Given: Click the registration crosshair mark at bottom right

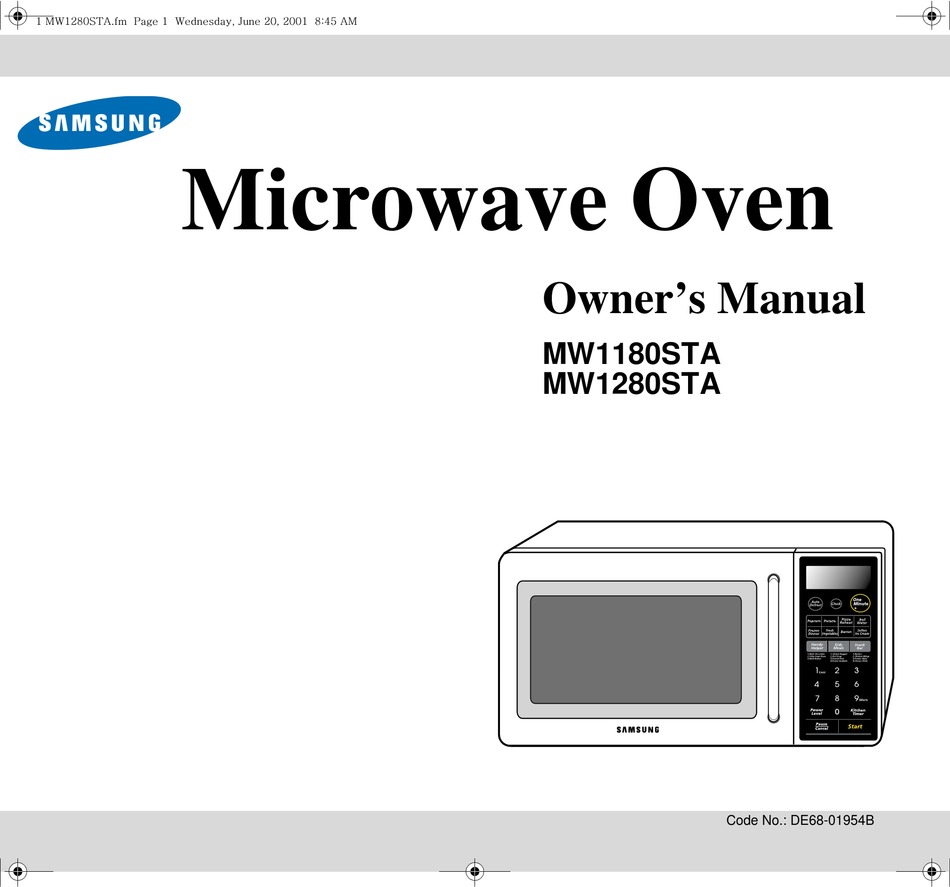Looking at the screenshot, I should click(932, 872).
